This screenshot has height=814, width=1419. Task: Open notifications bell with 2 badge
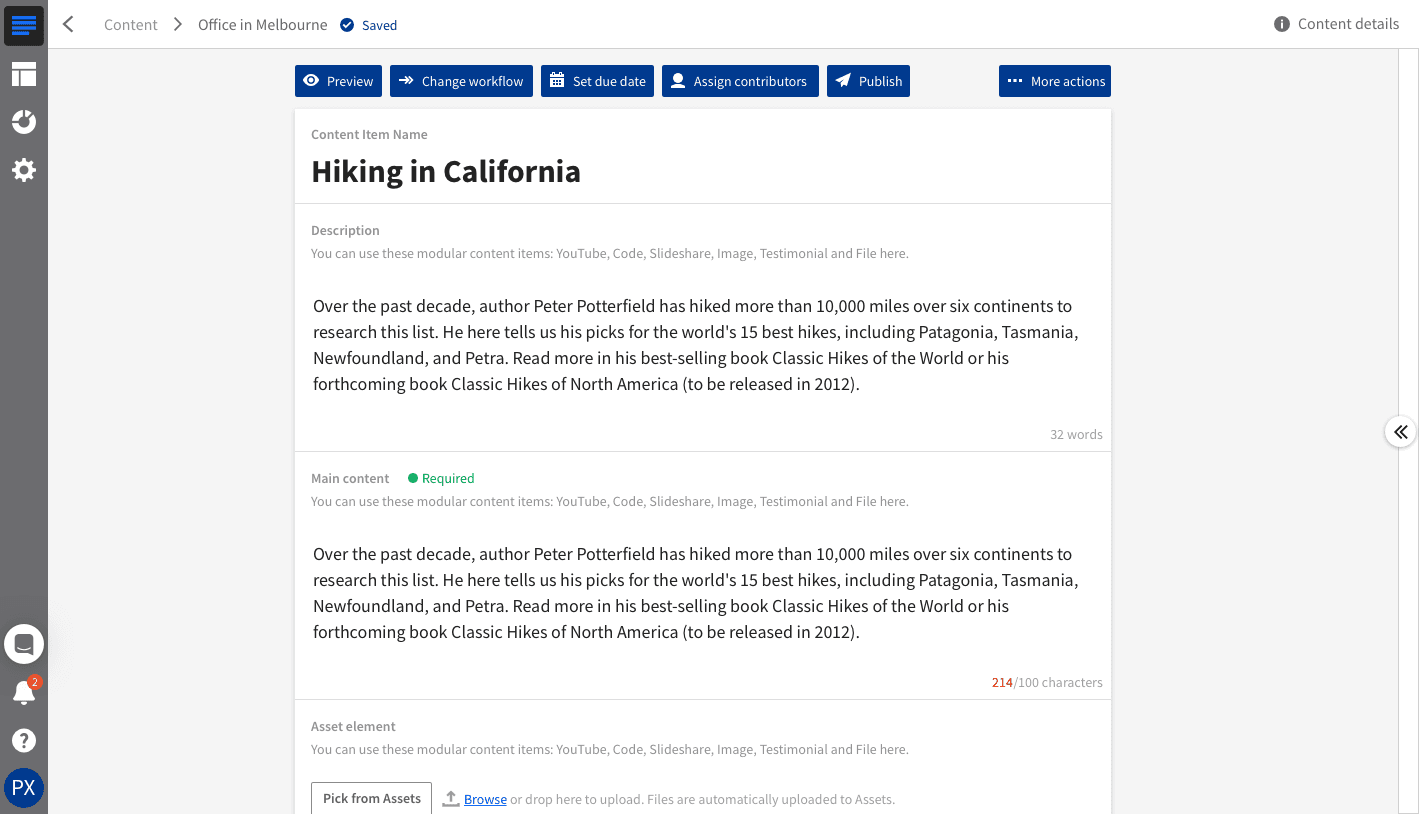tap(24, 692)
